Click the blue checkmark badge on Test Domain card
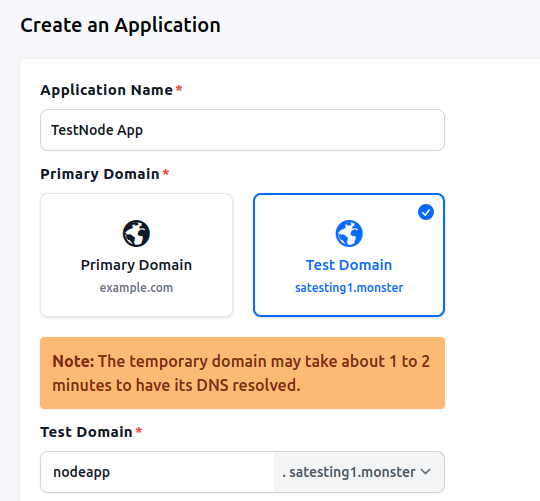Image resolution: width=540 pixels, height=501 pixels. (426, 212)
